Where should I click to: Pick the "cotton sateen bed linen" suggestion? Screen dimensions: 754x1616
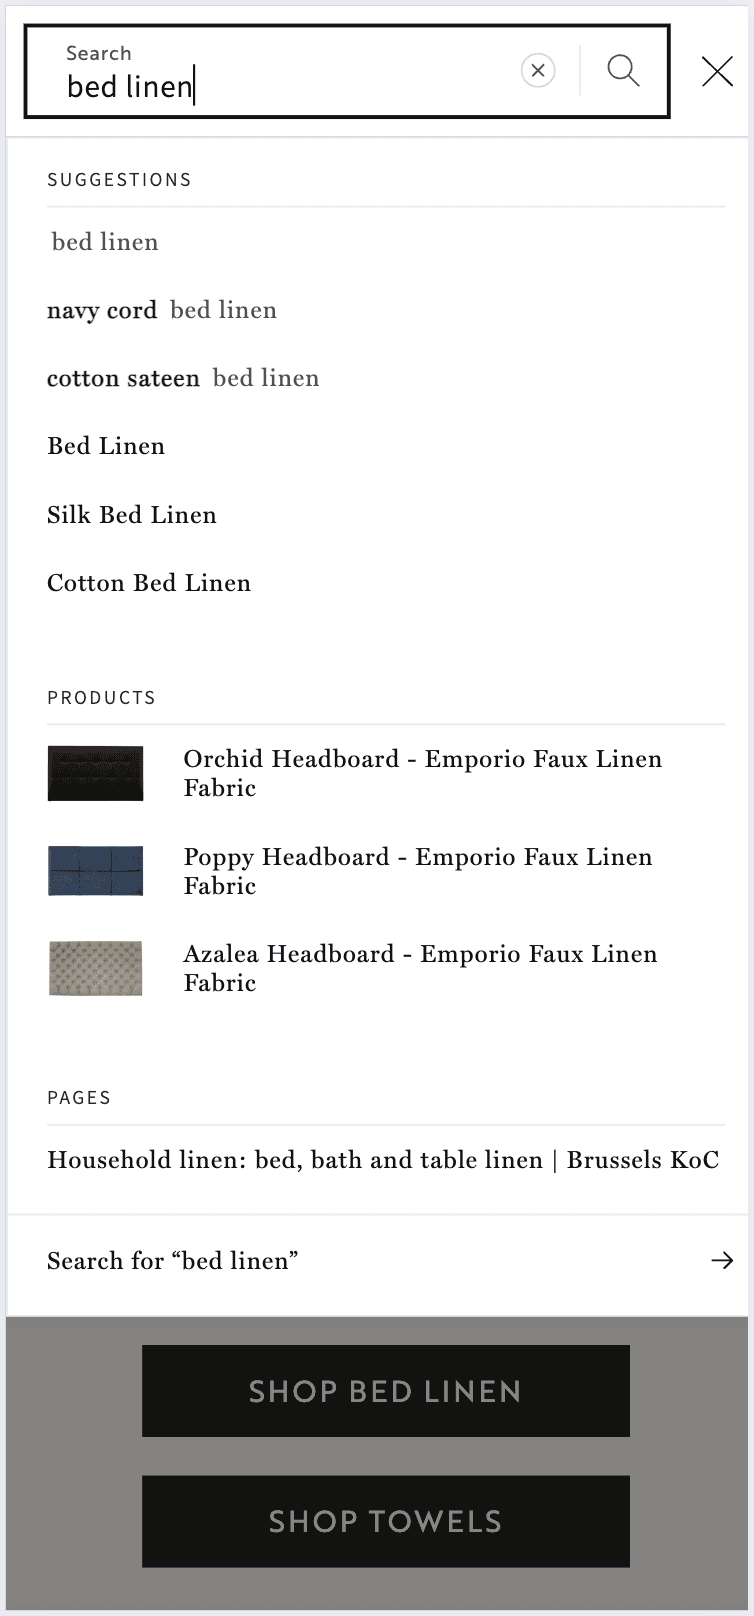pyautogui.click(x=183, y=378)
